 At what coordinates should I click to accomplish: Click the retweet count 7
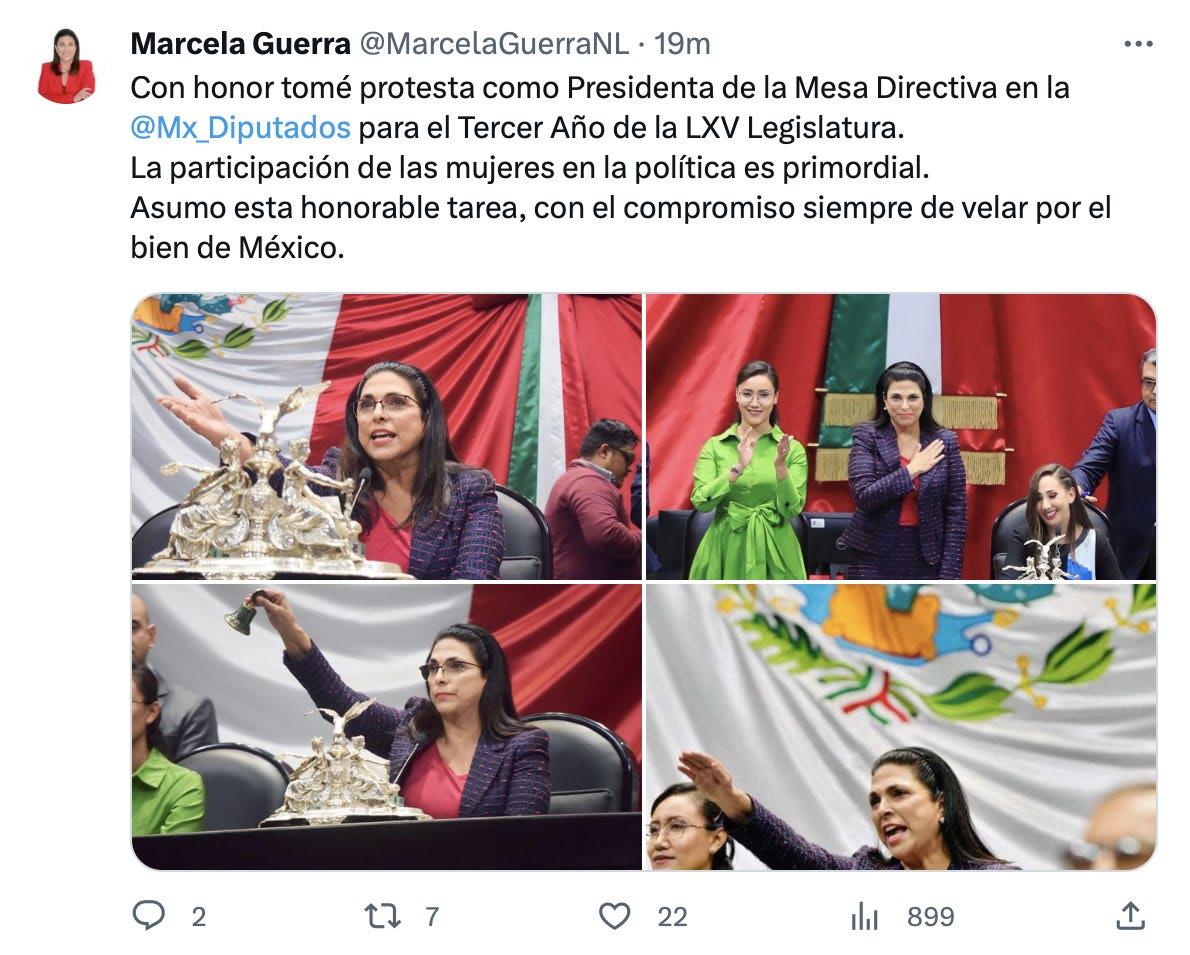coord(432,917)
